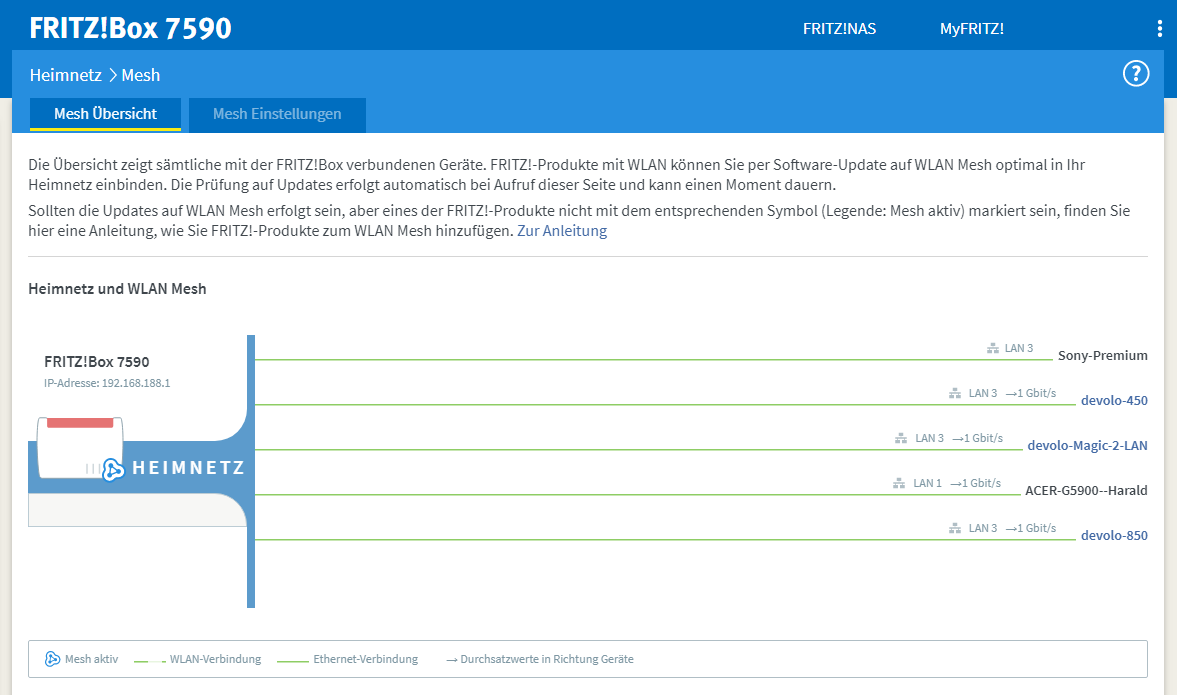Click the LAN icon on devolo-Magic-2-LAN line
The height and width of the screenshot is (695, 1177).
coord(902,438)
